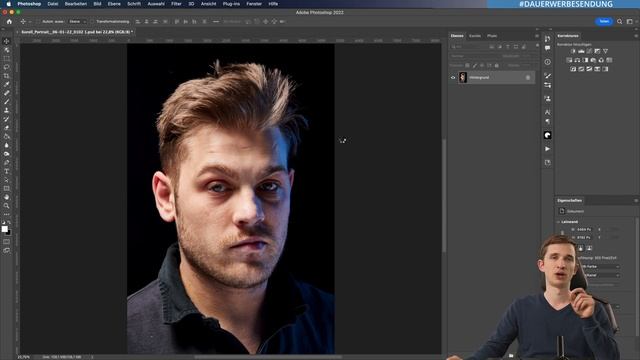Add a Curves adjustment
640x360 pixels.
tap(589, 51)
